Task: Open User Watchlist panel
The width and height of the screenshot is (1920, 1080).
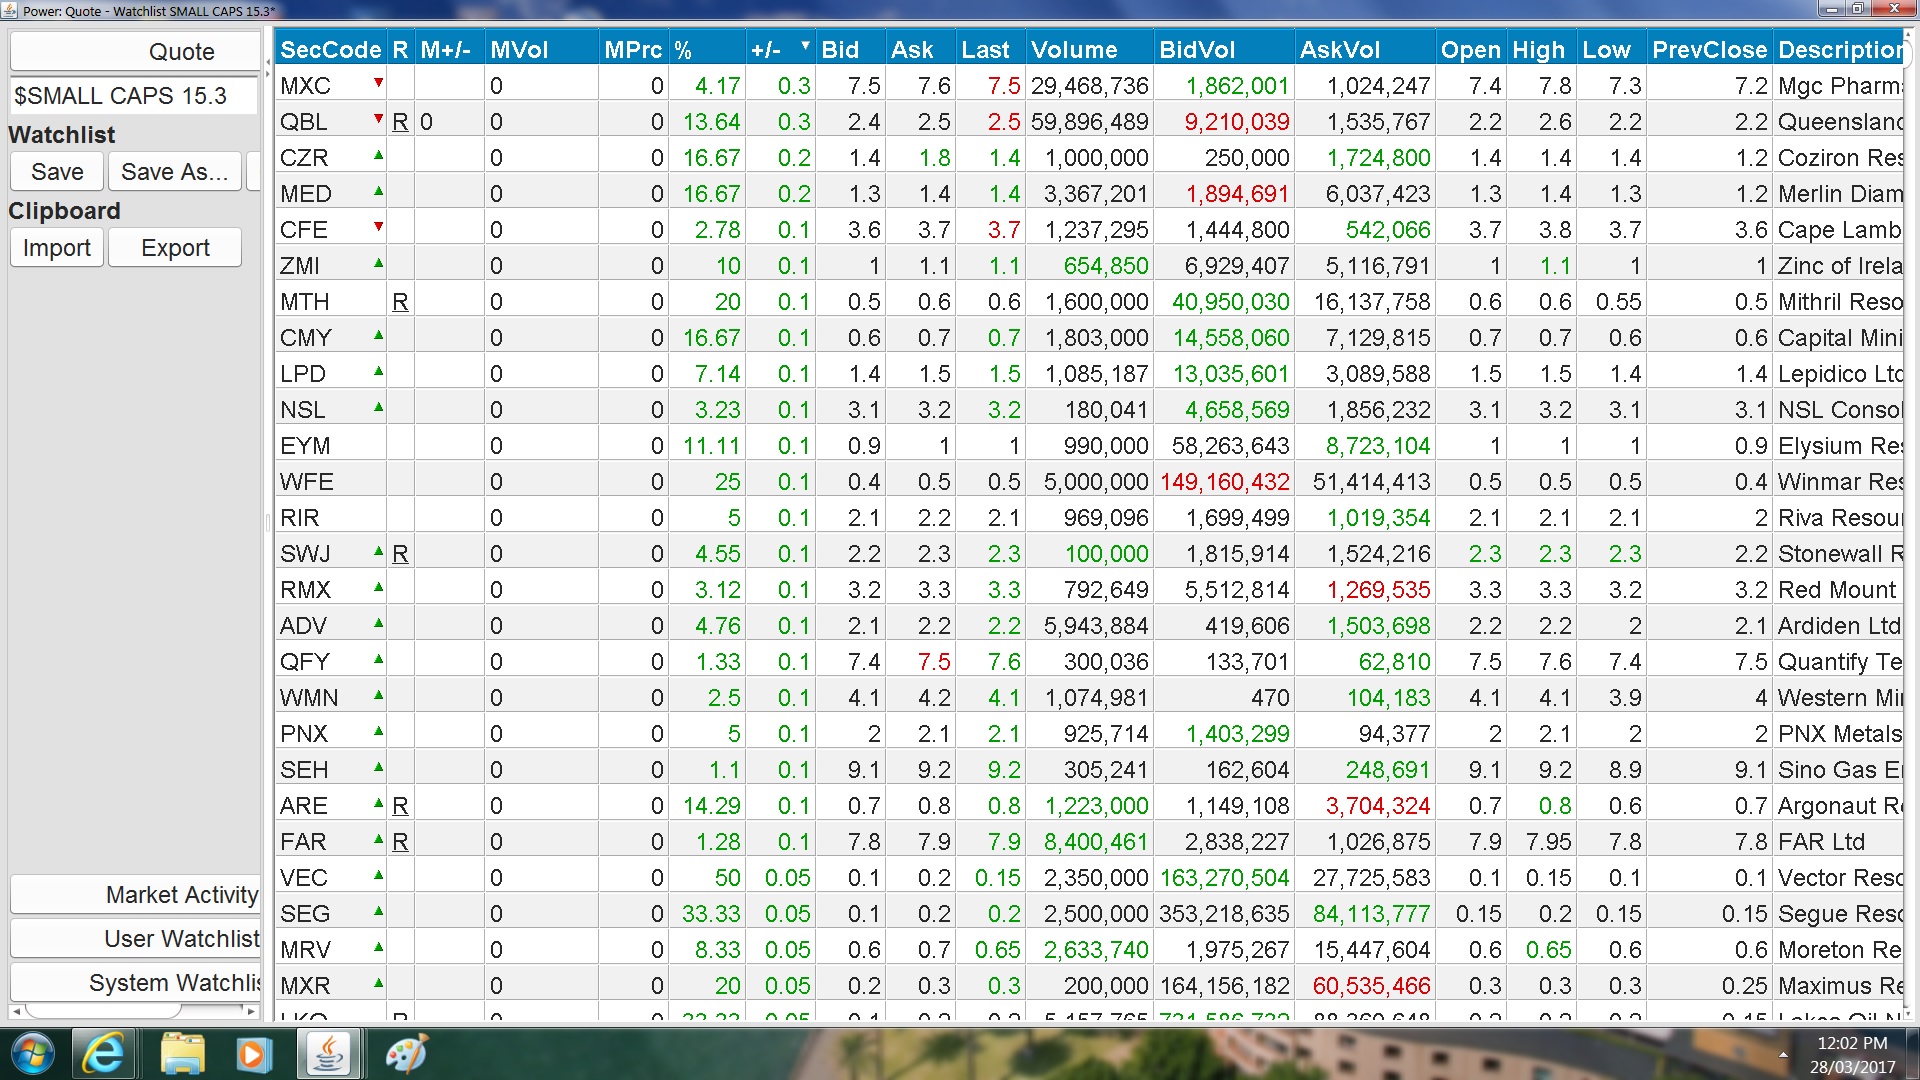Action: (135, 938)
